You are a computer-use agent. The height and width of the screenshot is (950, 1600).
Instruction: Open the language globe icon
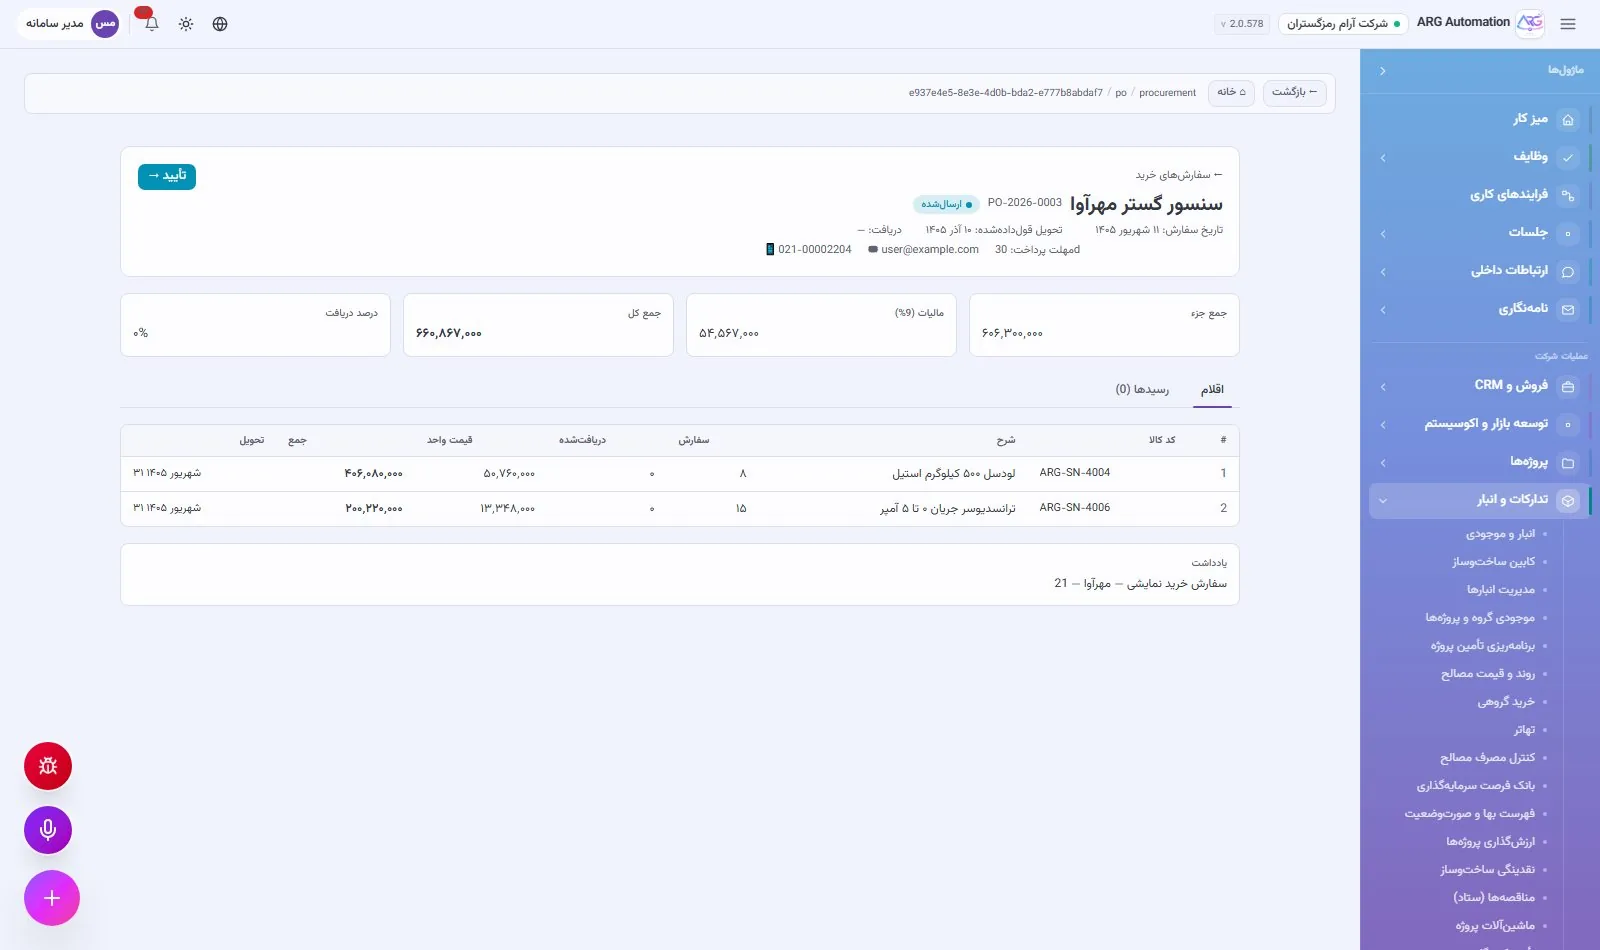click(220, 24)
